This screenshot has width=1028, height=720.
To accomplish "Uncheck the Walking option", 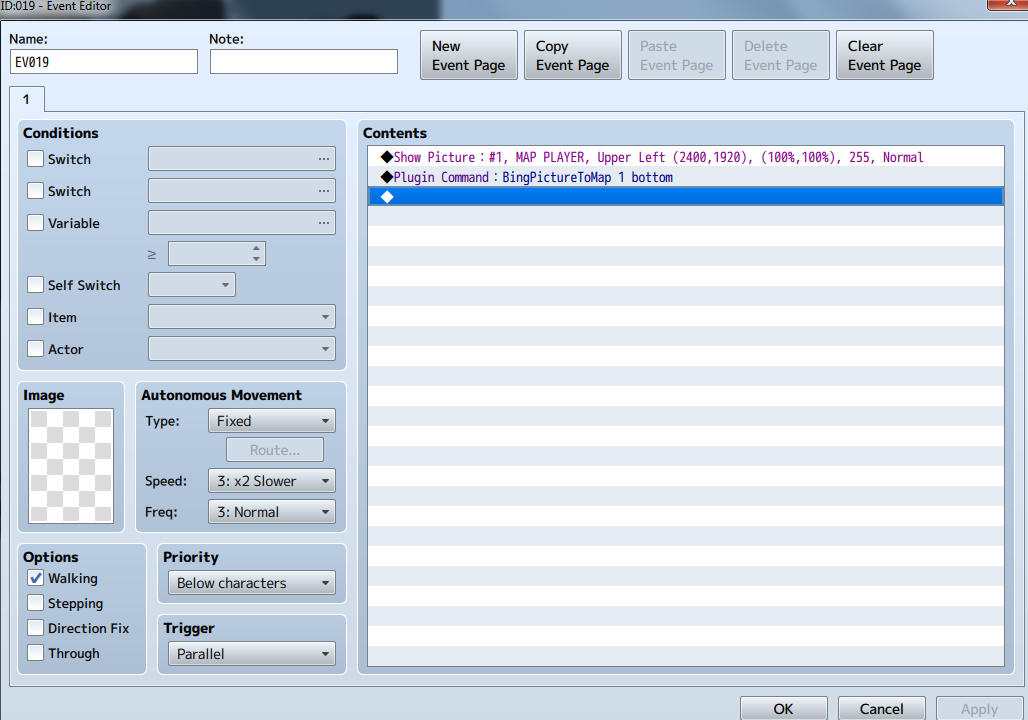I will coord(35,578).
